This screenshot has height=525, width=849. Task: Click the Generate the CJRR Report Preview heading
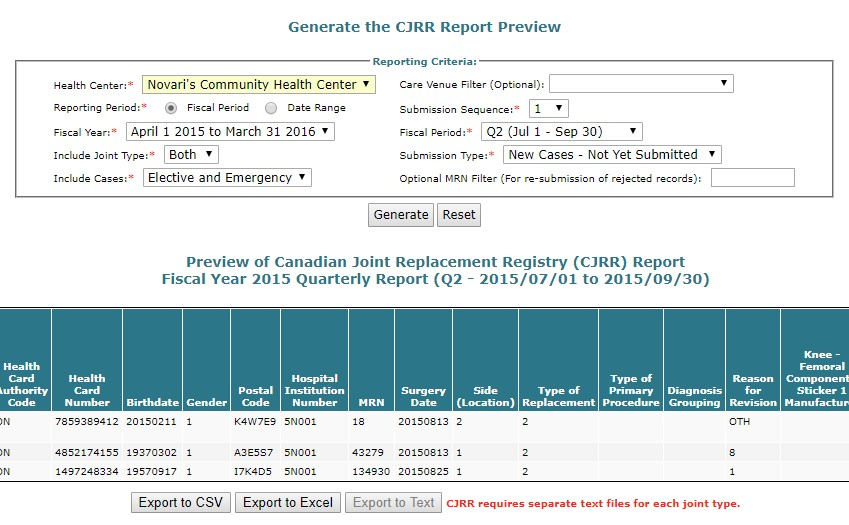[424, 27]
